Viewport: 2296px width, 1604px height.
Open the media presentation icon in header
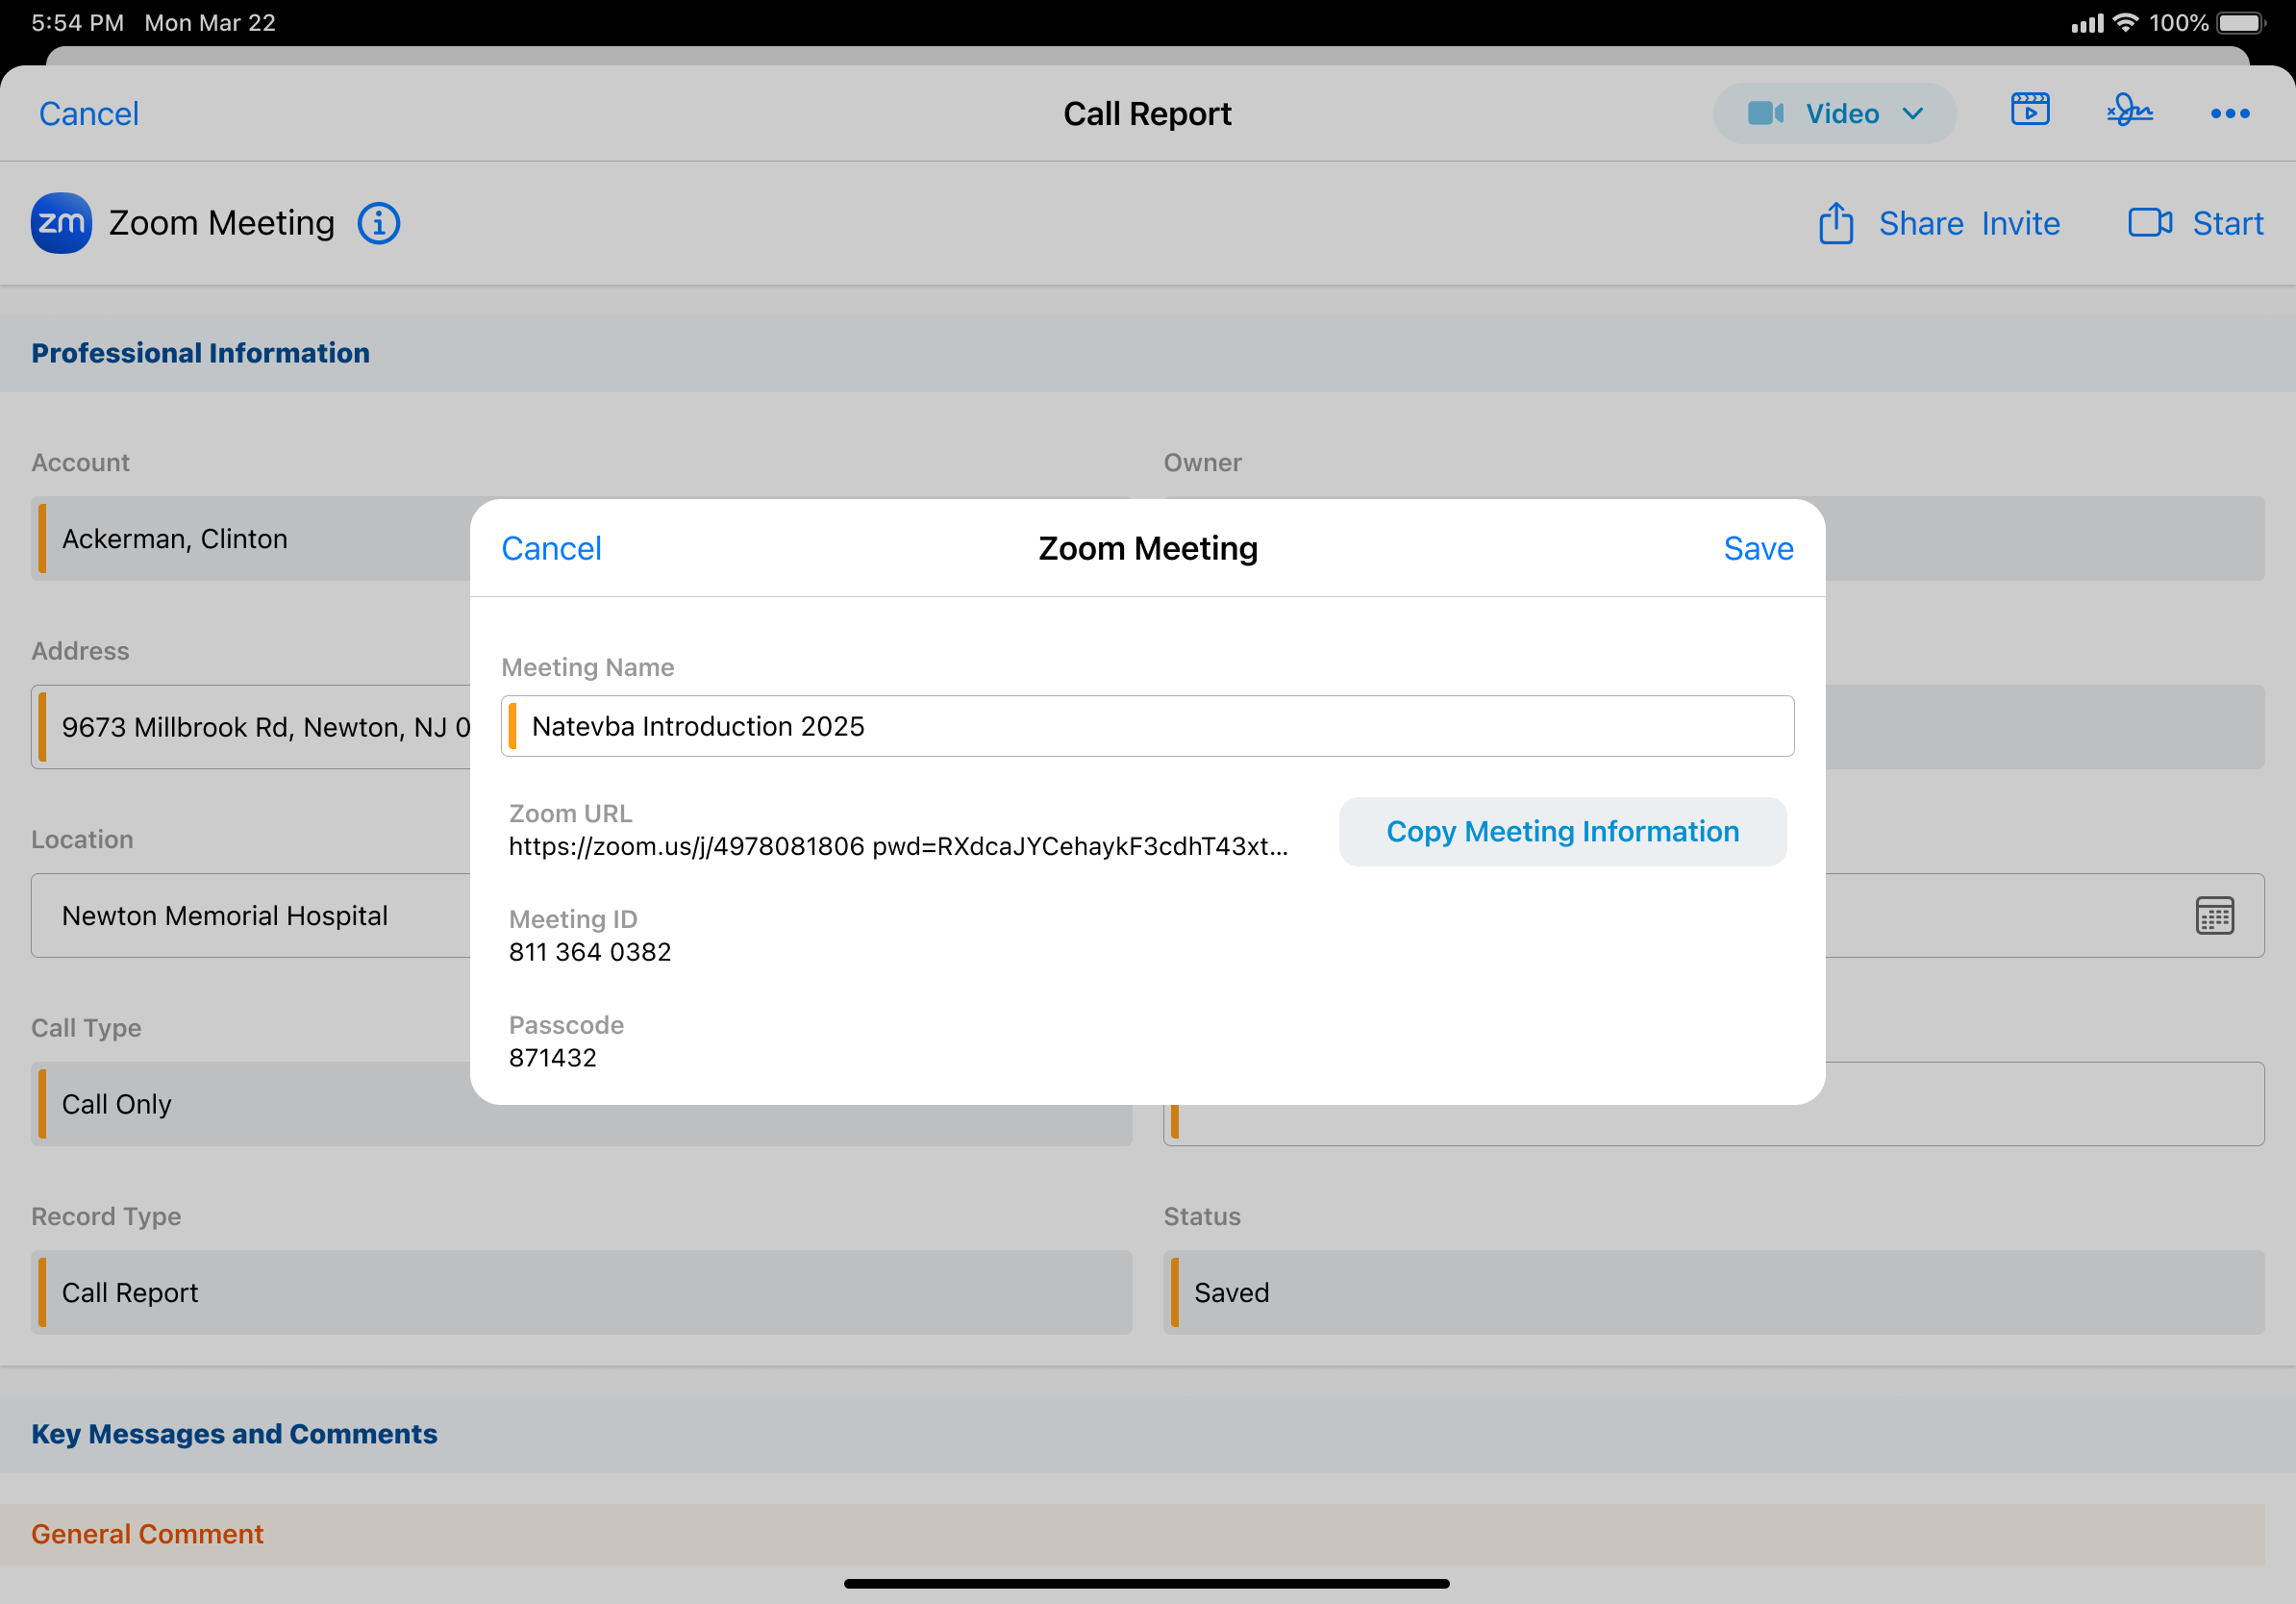(x=2029, y=110)
